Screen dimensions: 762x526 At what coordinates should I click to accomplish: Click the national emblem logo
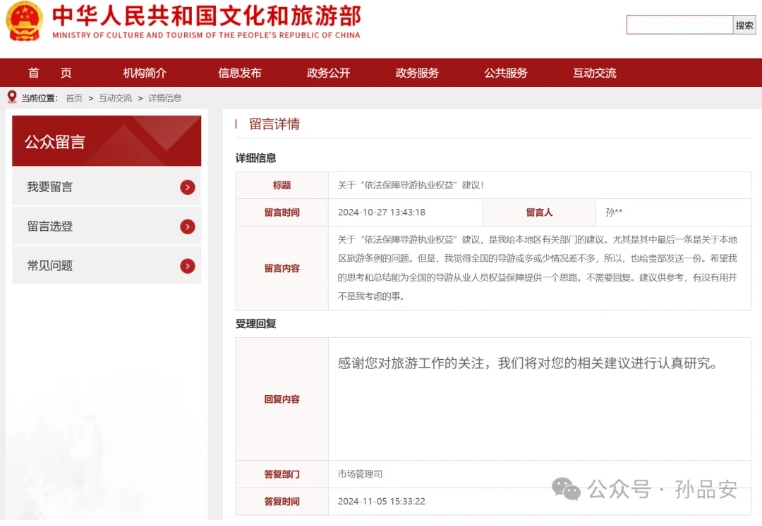click(23, 21)
